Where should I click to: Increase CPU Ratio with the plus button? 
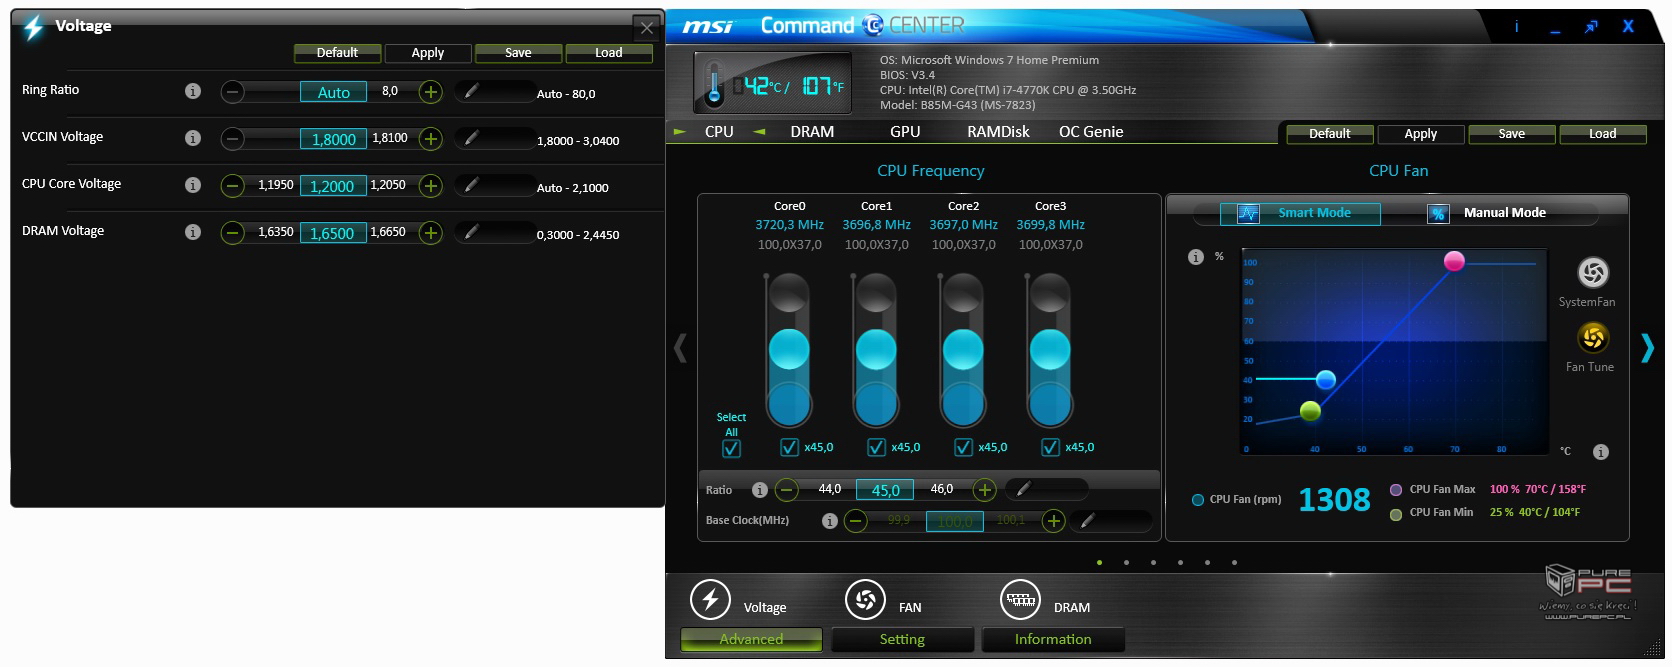click(x=985, y=490)
